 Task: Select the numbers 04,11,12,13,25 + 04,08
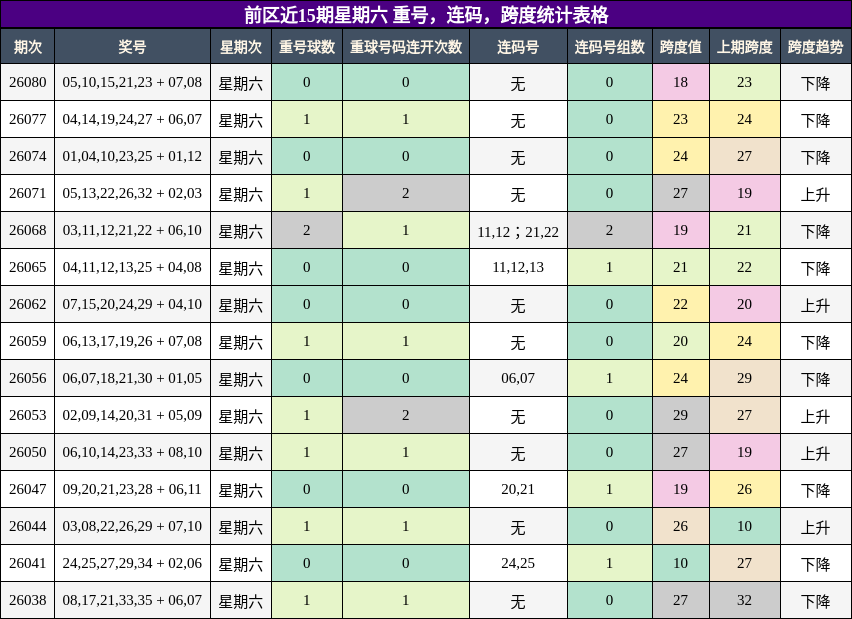[132, 267]
